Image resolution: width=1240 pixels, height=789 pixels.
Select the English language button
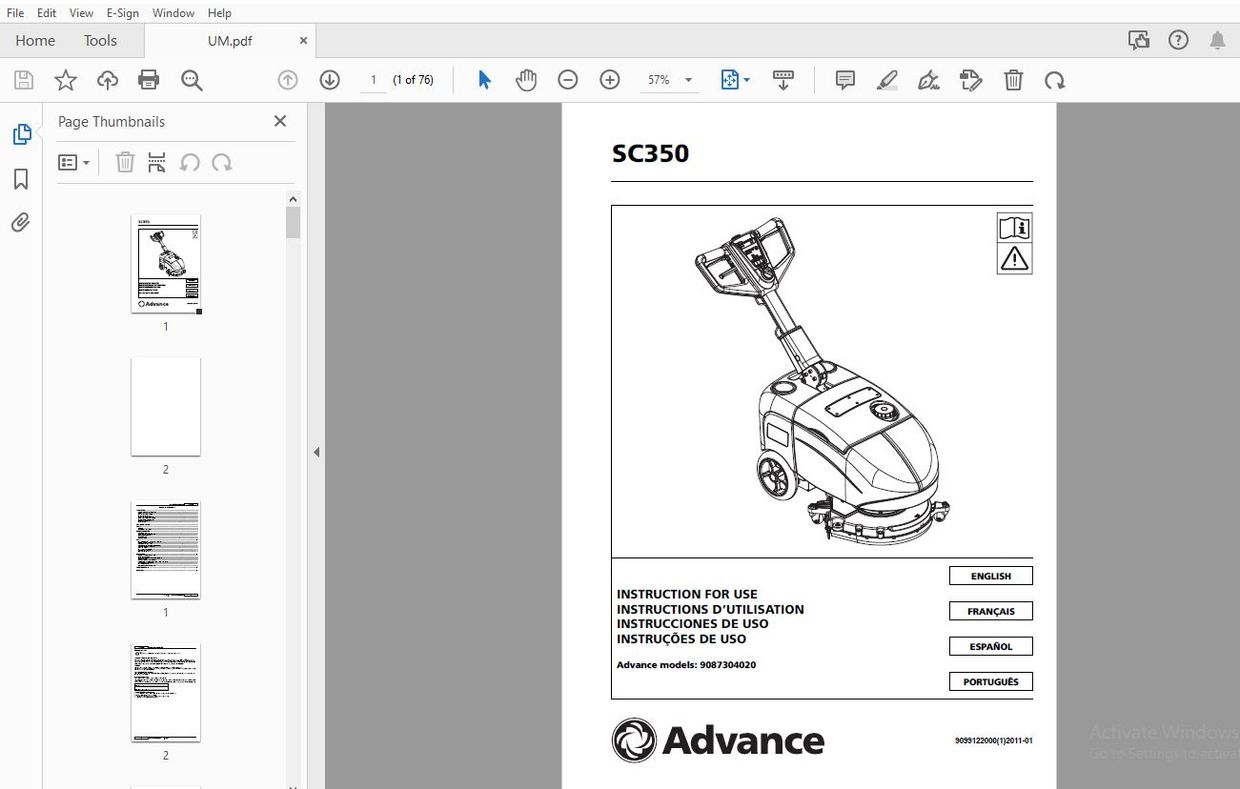(x=990, y=575)
